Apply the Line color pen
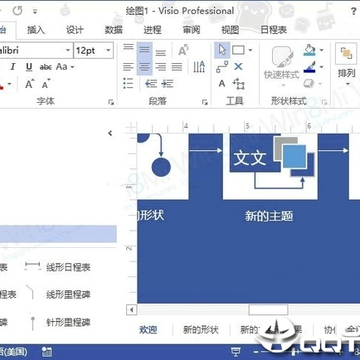The image size is (360, 360). tap(310, 67)
